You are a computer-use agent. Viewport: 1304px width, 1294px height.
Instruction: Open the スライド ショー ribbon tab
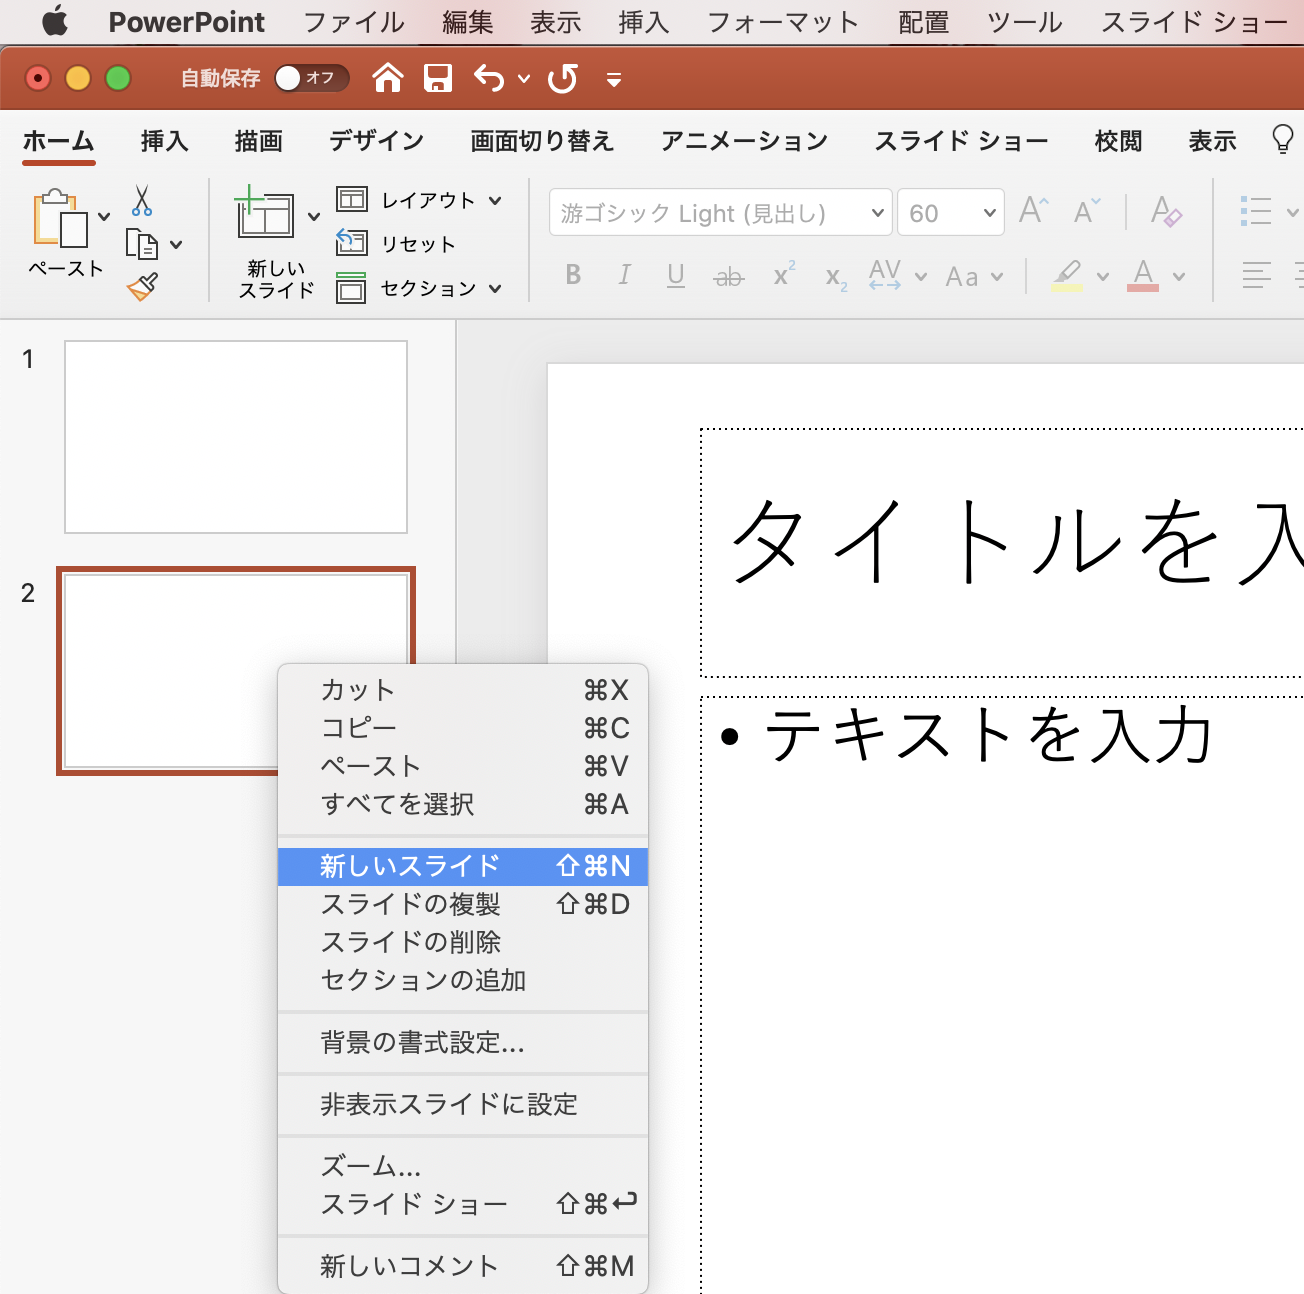click(961, 141)
